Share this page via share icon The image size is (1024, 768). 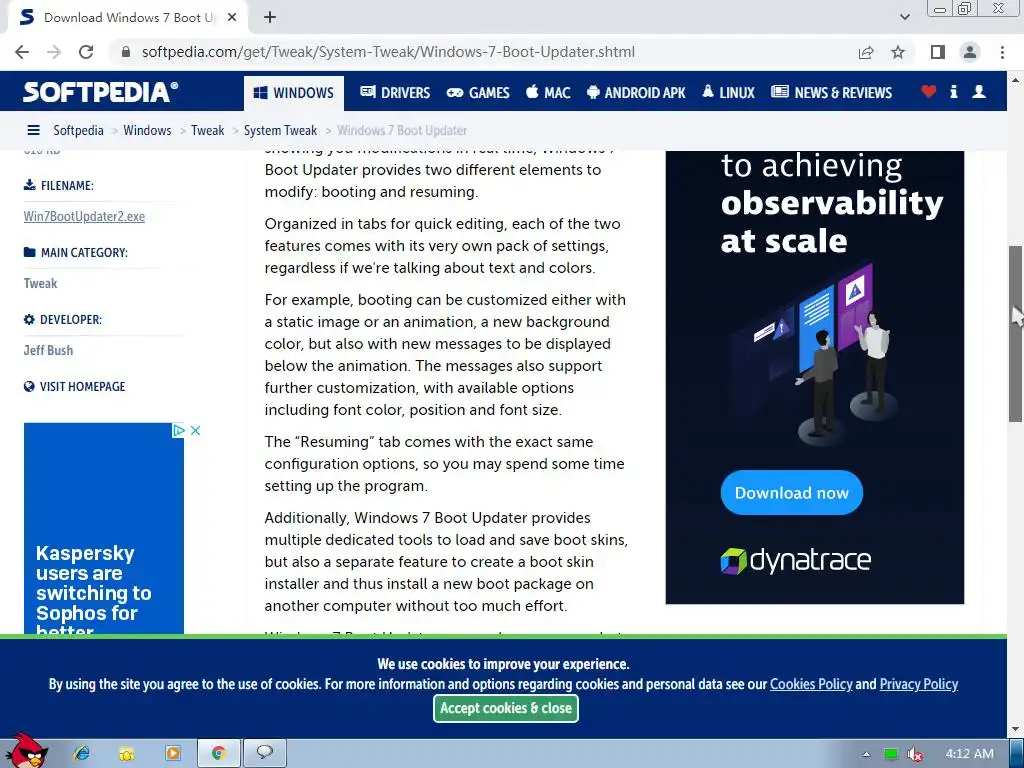click(x=866, y=52)
